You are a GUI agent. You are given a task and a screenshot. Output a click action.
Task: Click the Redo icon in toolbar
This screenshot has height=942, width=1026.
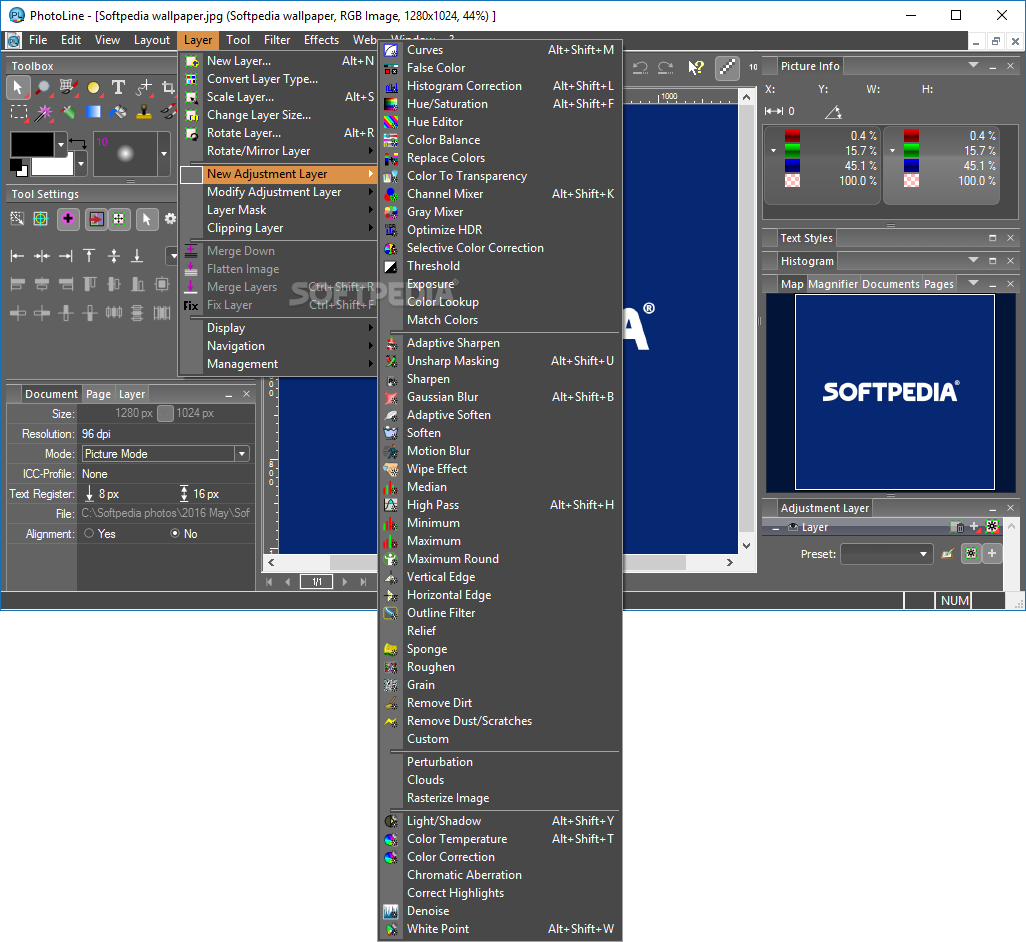tap(665, 67)
